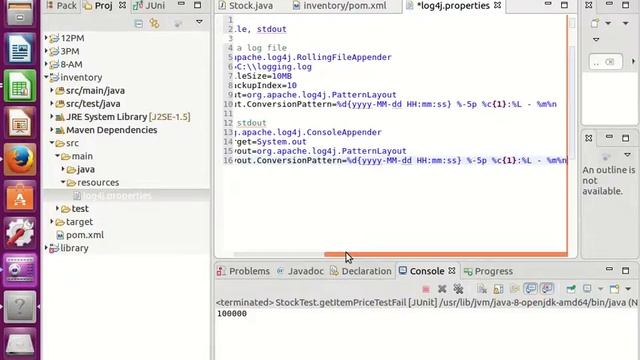The width and height of the screenshot is (640, 360).
Task: Launch LibreOffice Calc from dock
Action: [20, 85]
